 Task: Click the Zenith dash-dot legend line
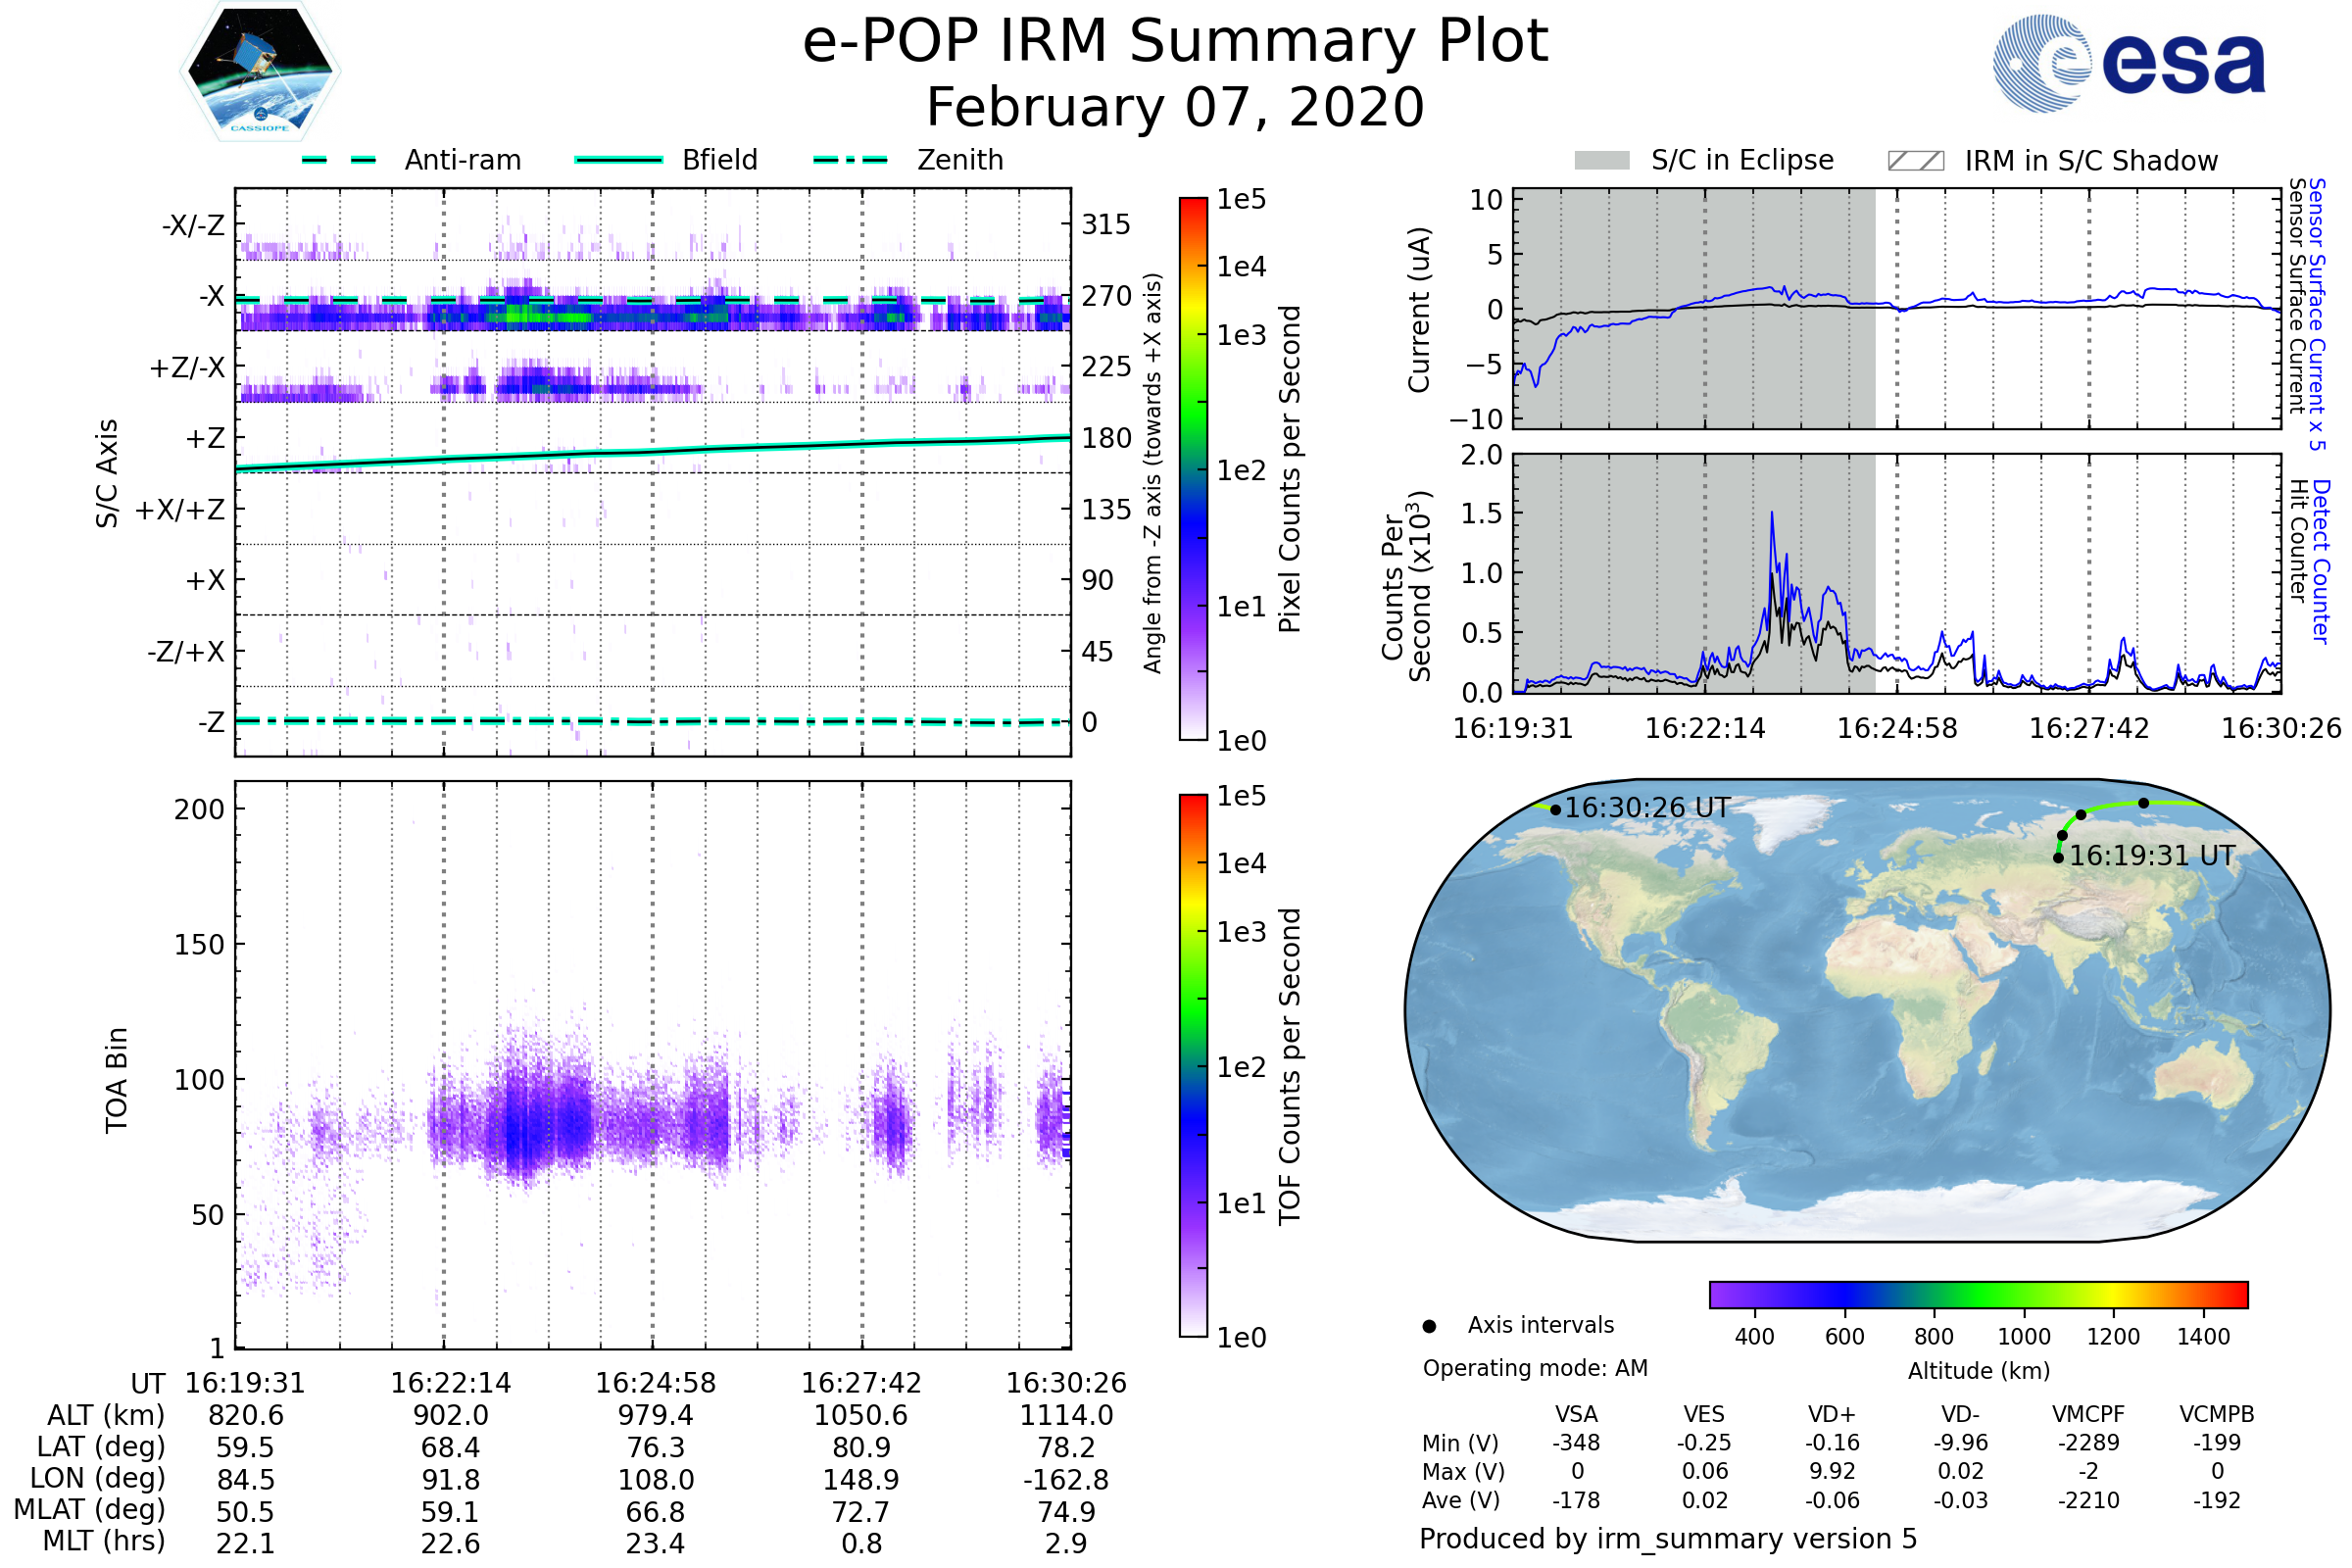tap(850, 160)
